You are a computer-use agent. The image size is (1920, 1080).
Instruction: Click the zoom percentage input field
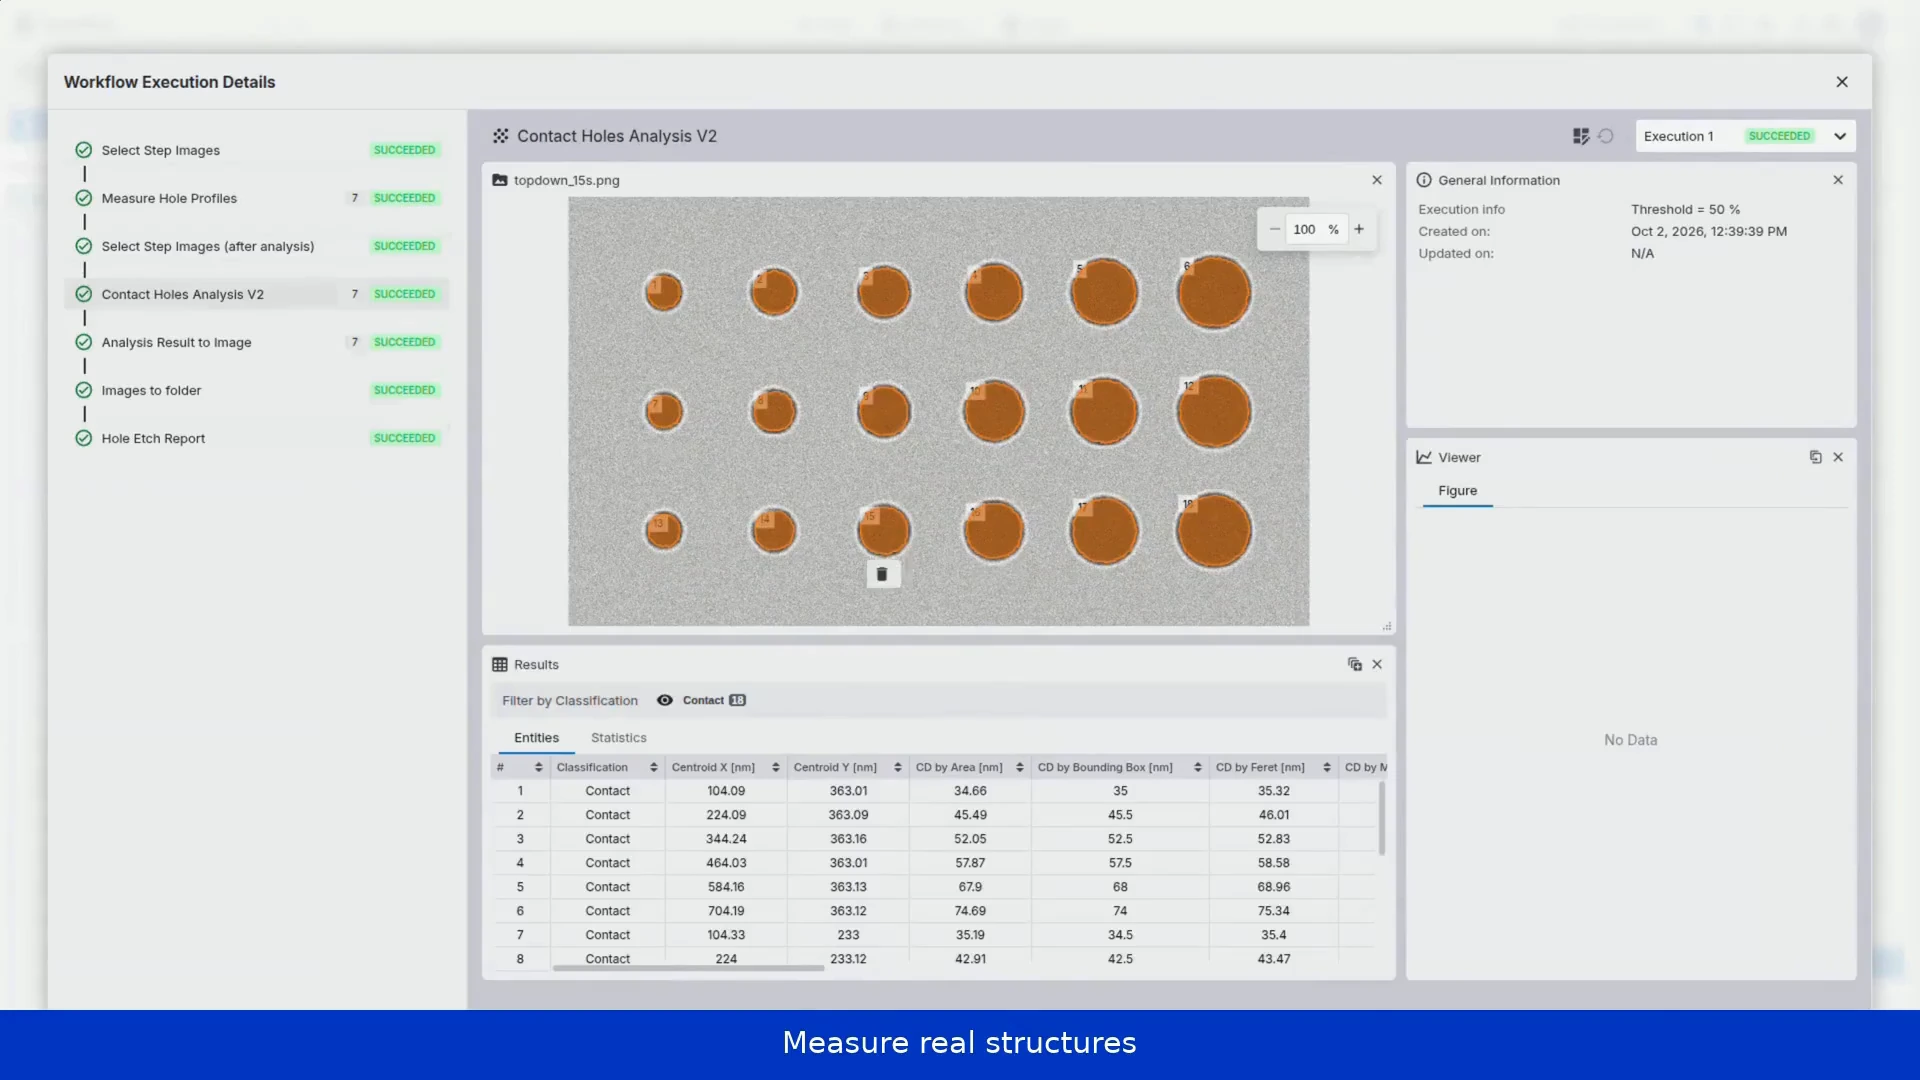(1316, 229)
